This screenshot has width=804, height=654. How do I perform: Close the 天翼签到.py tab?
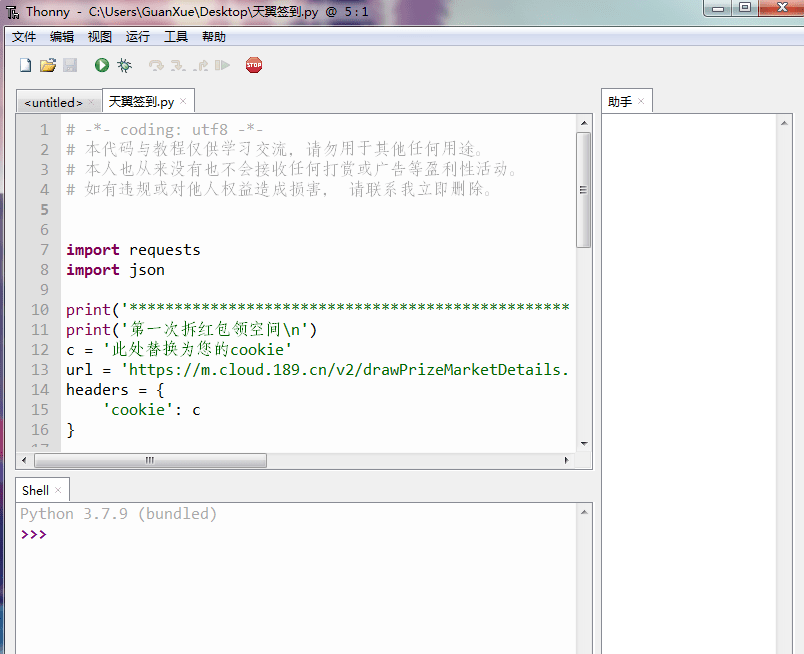point(183,101)
